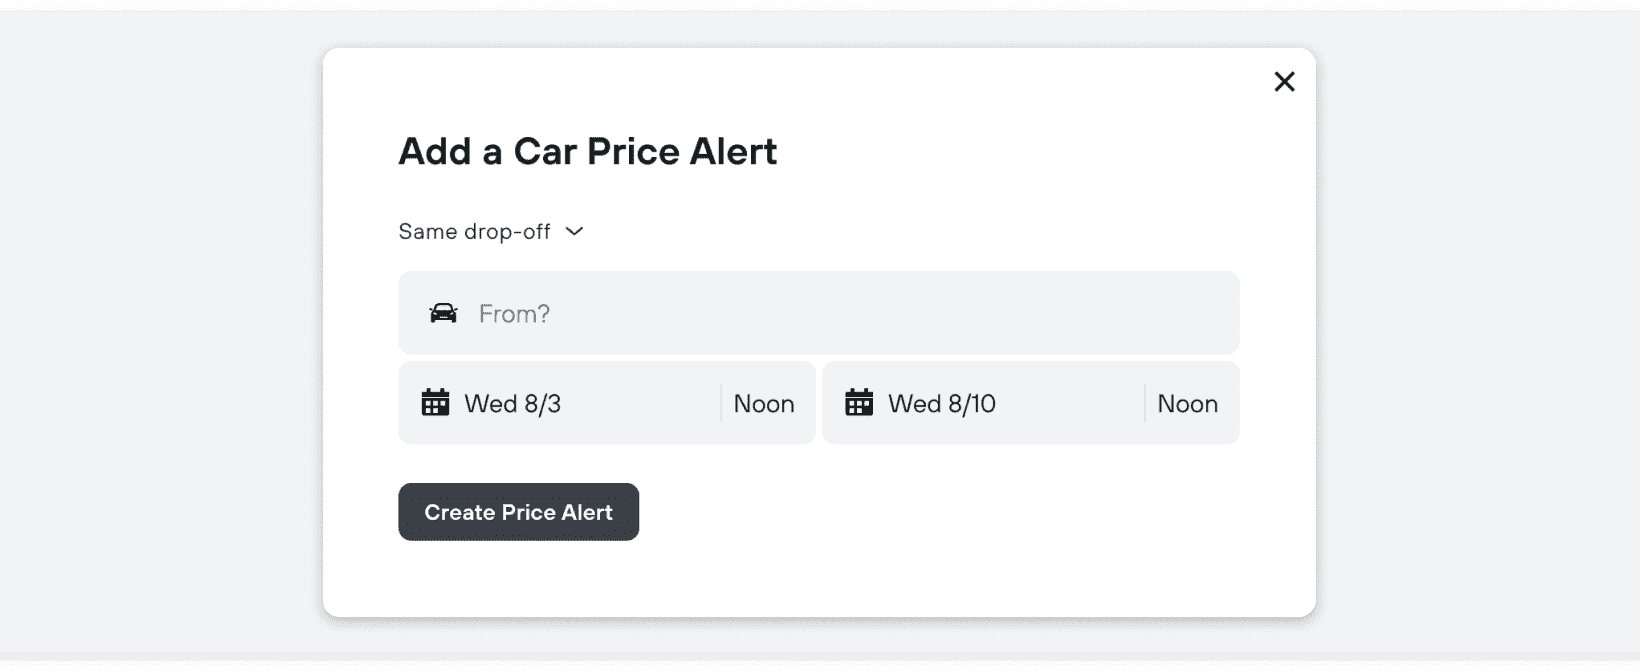Click the calendar icon next to Wed 8/10
The height and width of the screenshot is (672, 1640).
pyautogui.click(x=860, y=403)
